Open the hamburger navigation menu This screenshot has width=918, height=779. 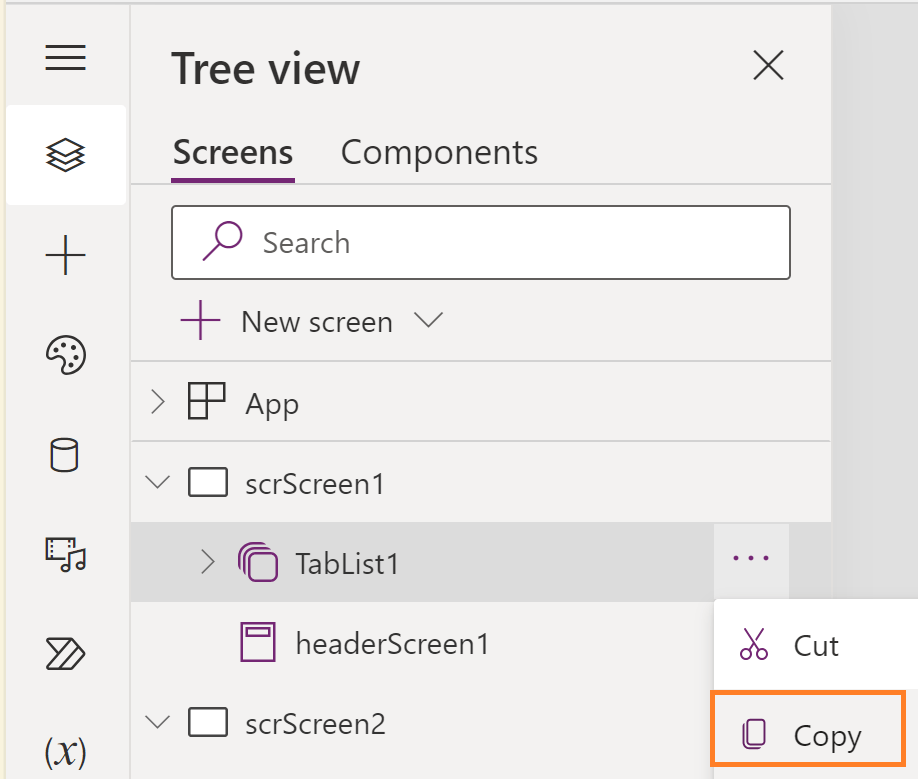65,59
